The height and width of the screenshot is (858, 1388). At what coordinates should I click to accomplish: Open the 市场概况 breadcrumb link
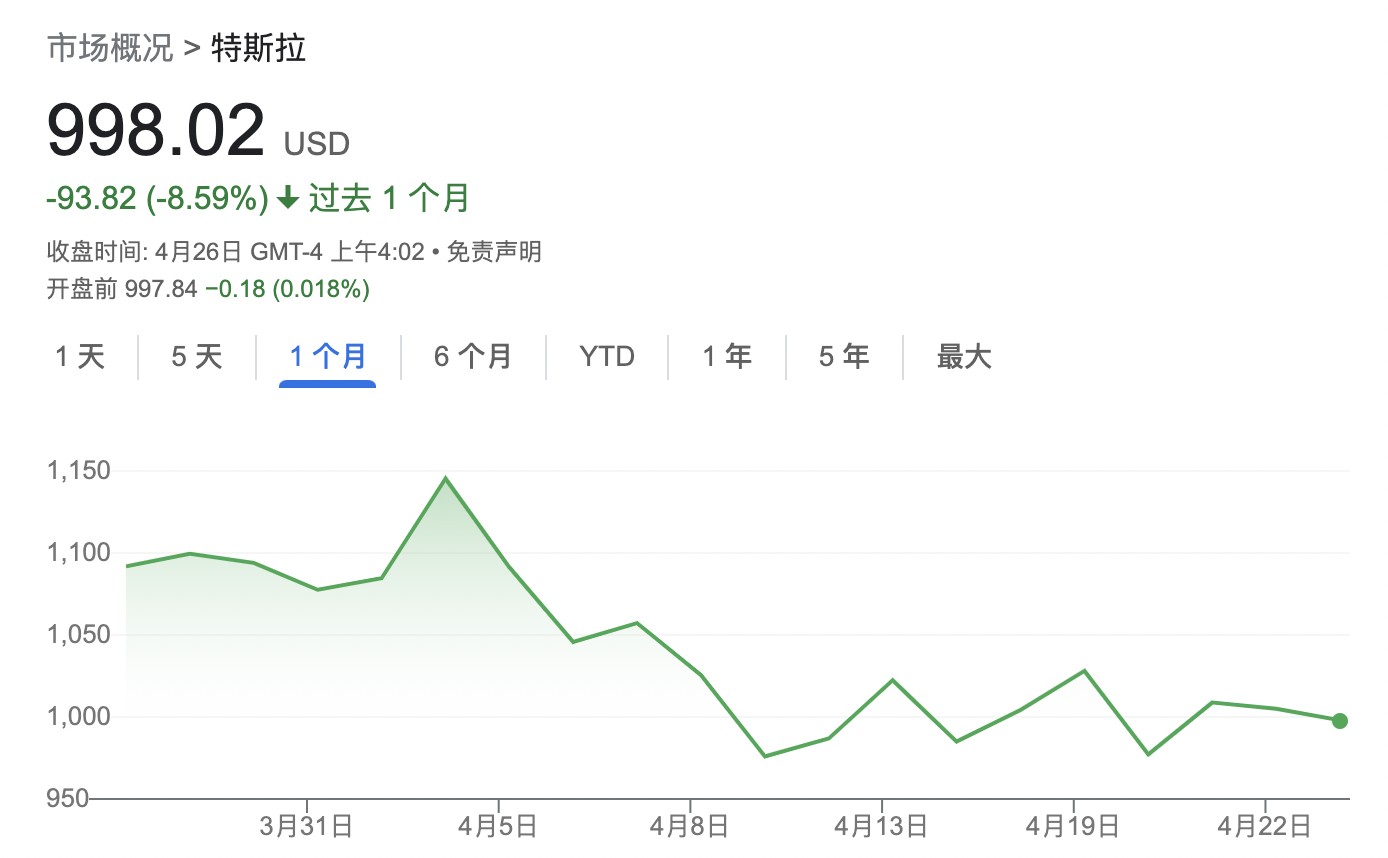110,49
